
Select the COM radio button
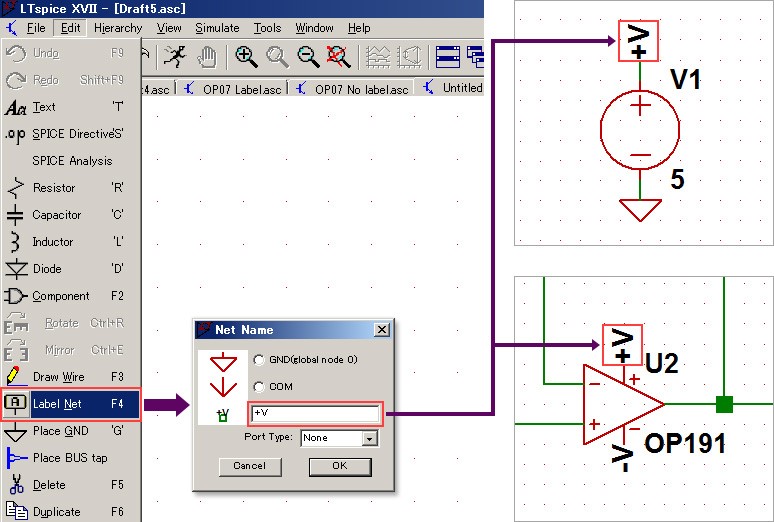(260, 387)
